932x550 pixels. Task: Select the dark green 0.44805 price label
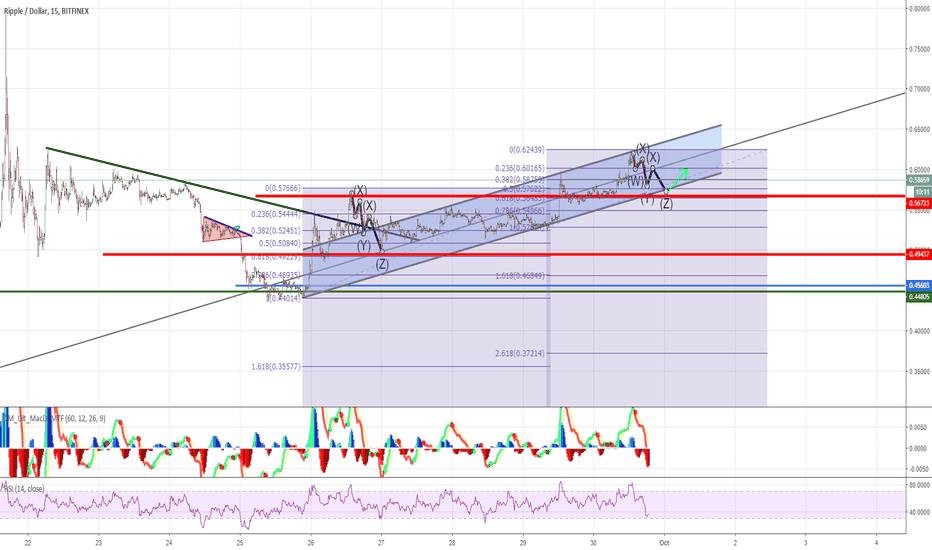918,297
